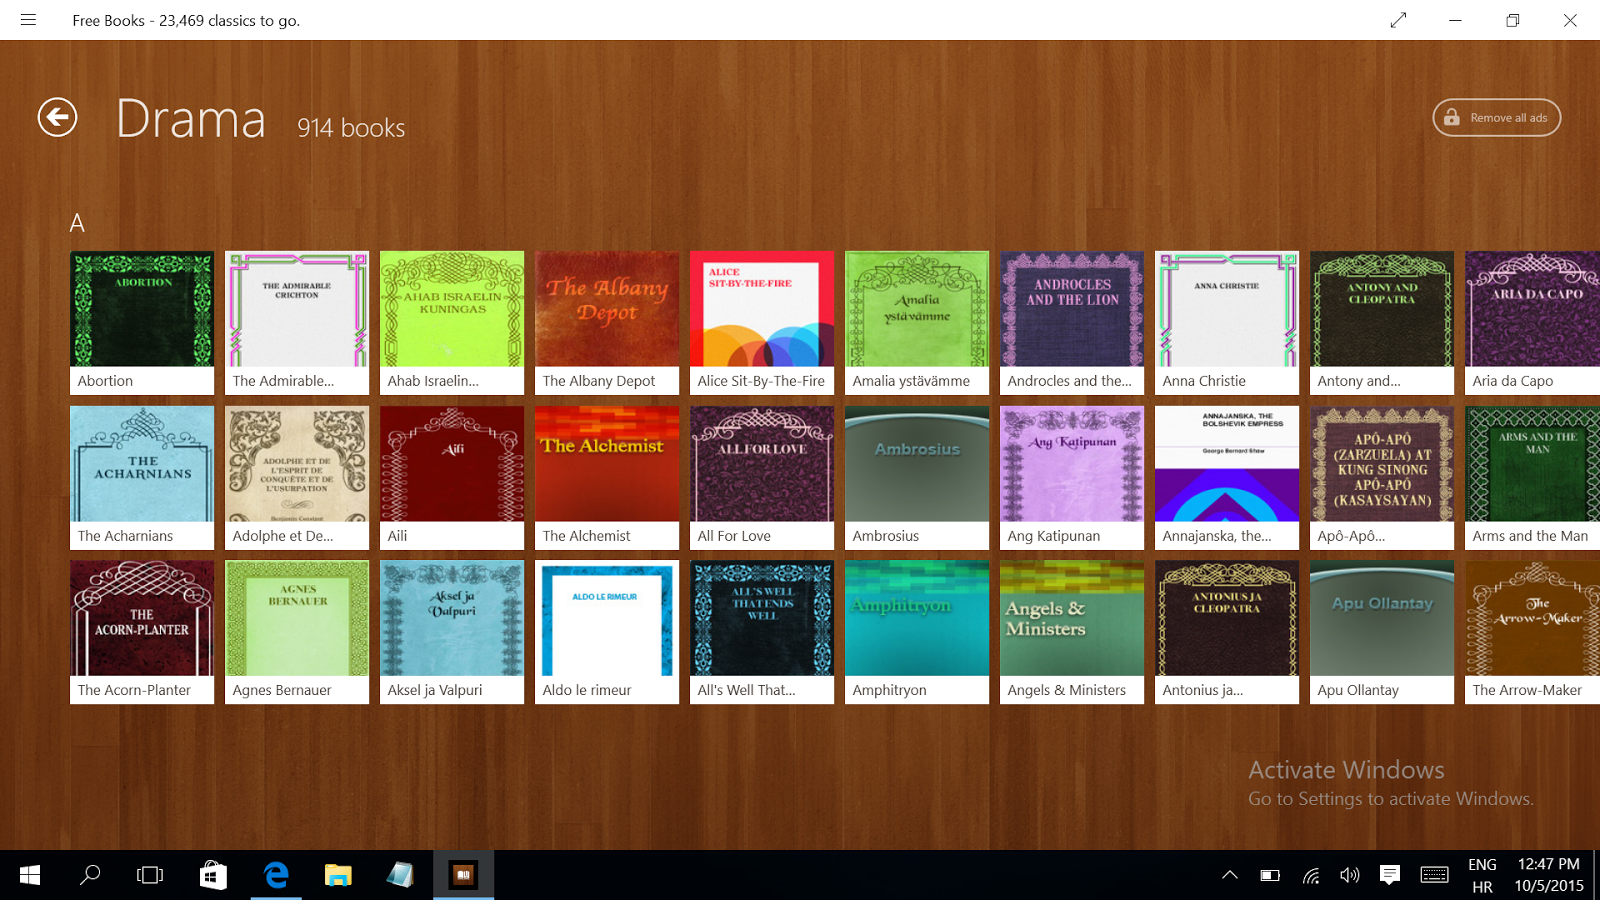The width and height of the screenshot is (1600, 900).
Task: Open File Explorer from taskbar
Action: [x=338, y=875]
